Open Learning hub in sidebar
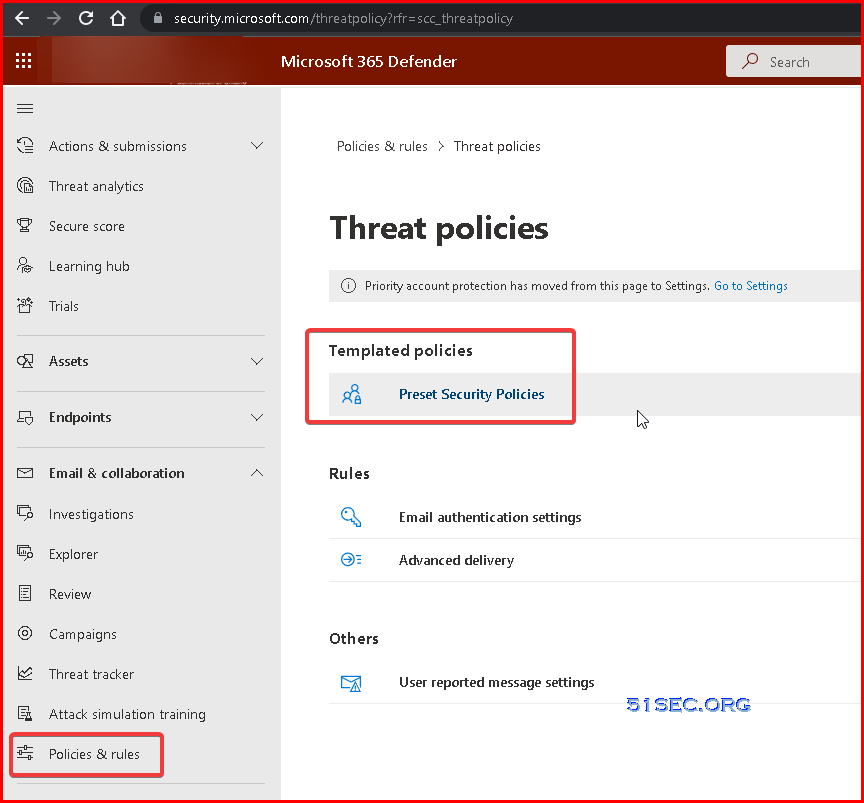Screen dimensions: 864x803 point(89,266)
